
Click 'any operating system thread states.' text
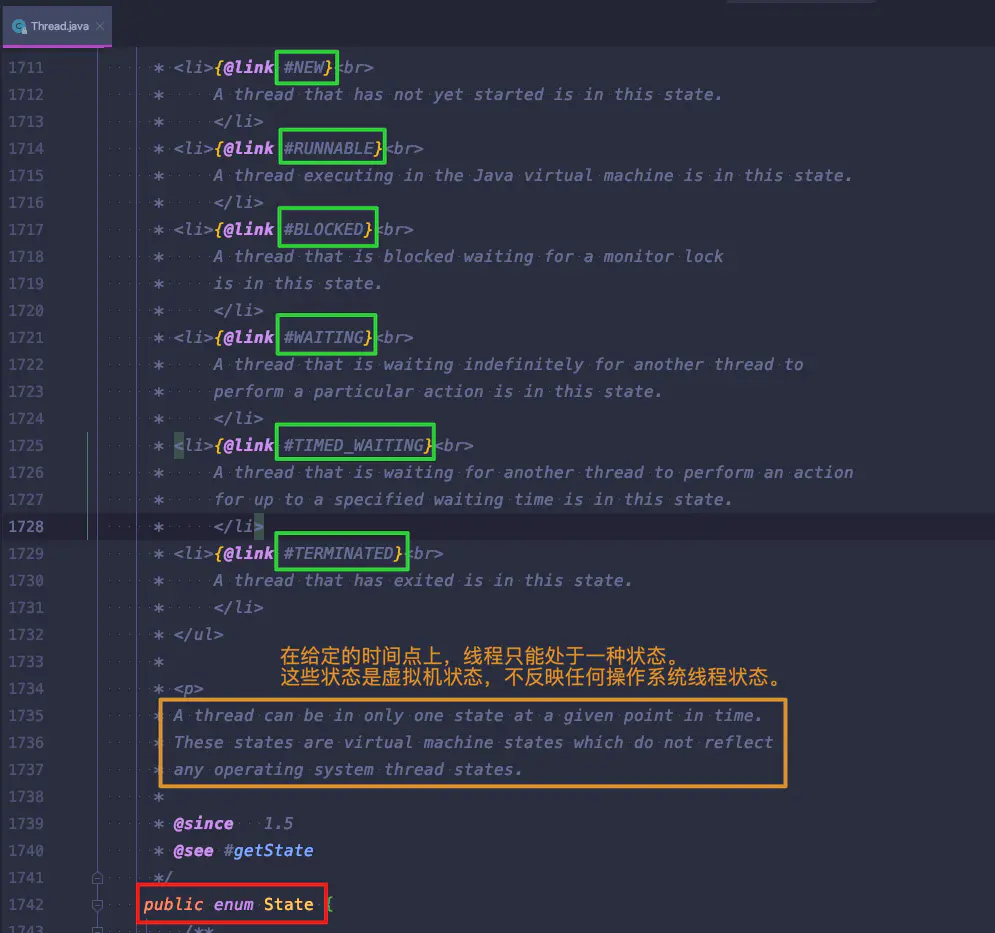(x=348, y=770)
